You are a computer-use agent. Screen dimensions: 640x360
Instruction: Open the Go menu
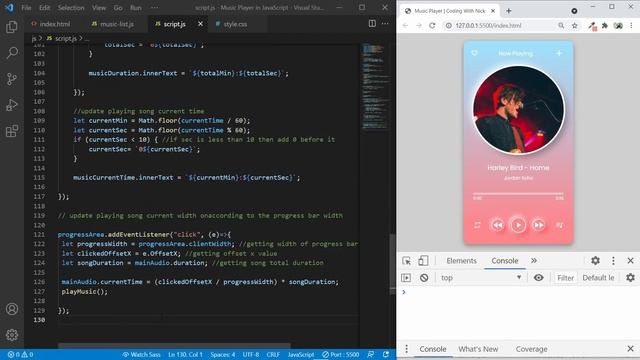pos(118,8)
